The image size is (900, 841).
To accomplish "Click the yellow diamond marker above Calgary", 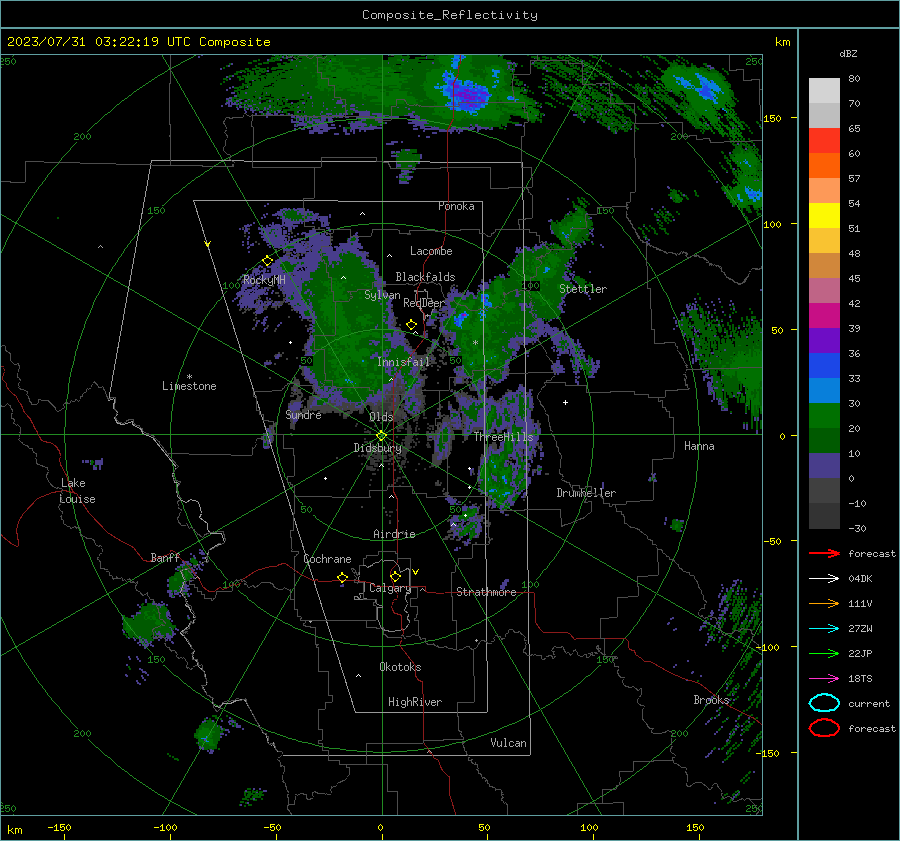I will pyautogui.click(x=395, y=576).
